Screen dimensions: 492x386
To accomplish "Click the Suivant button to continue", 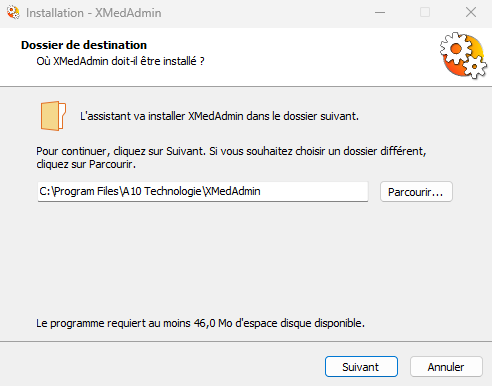I will click(361, 367).
